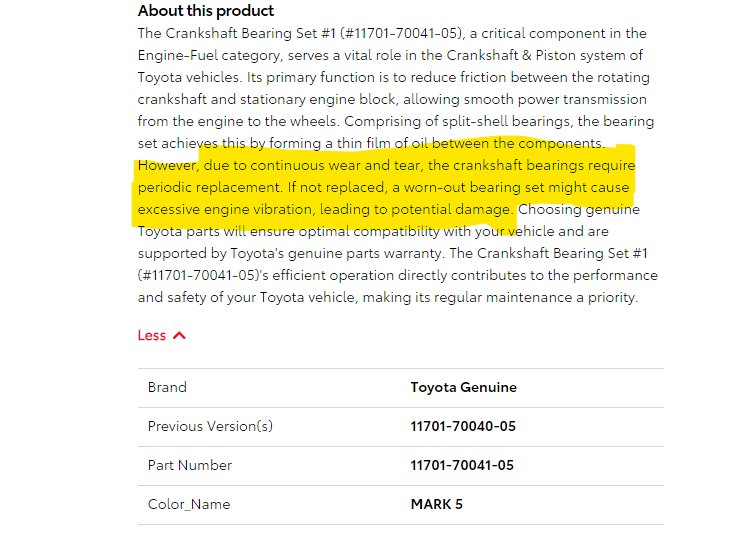The width and height of the screenshot is (753, 553).
Task: Select the Part Number row label
Action: tap(190, 465)
